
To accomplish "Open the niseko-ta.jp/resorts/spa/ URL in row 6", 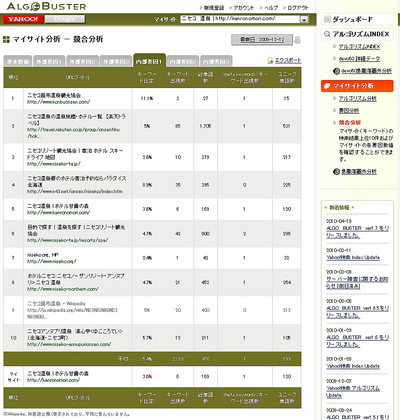I will [x=68, y=240].
